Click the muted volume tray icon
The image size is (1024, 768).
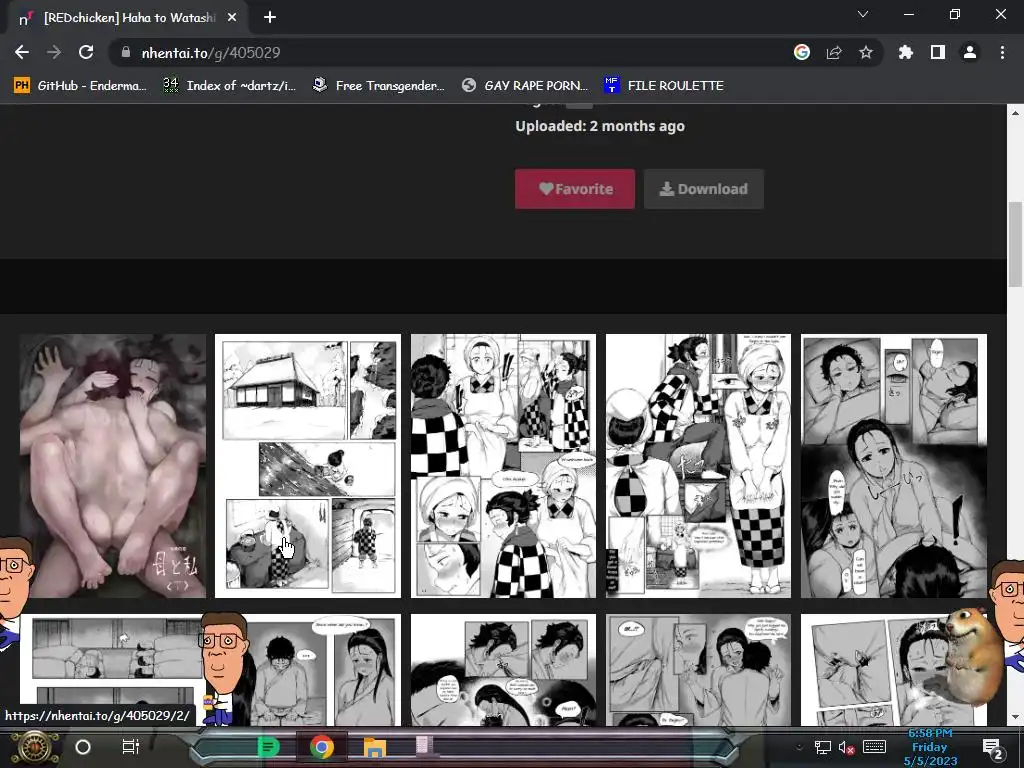847,747
